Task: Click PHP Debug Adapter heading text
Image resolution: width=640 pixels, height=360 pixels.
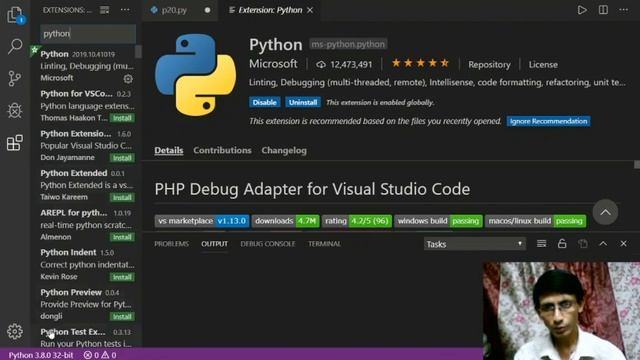Action: (x=312, y=189)
